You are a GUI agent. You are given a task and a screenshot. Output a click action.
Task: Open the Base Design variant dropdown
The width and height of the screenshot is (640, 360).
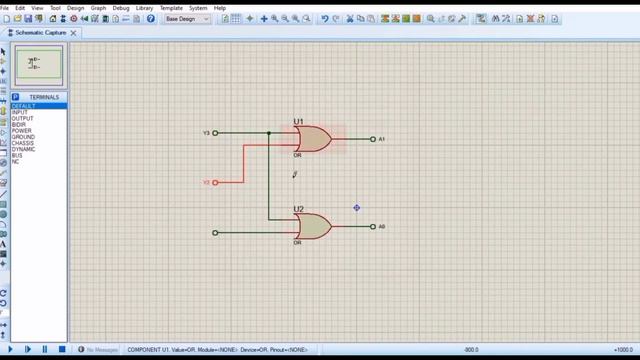pyautogui.click(x=187, y=19)
